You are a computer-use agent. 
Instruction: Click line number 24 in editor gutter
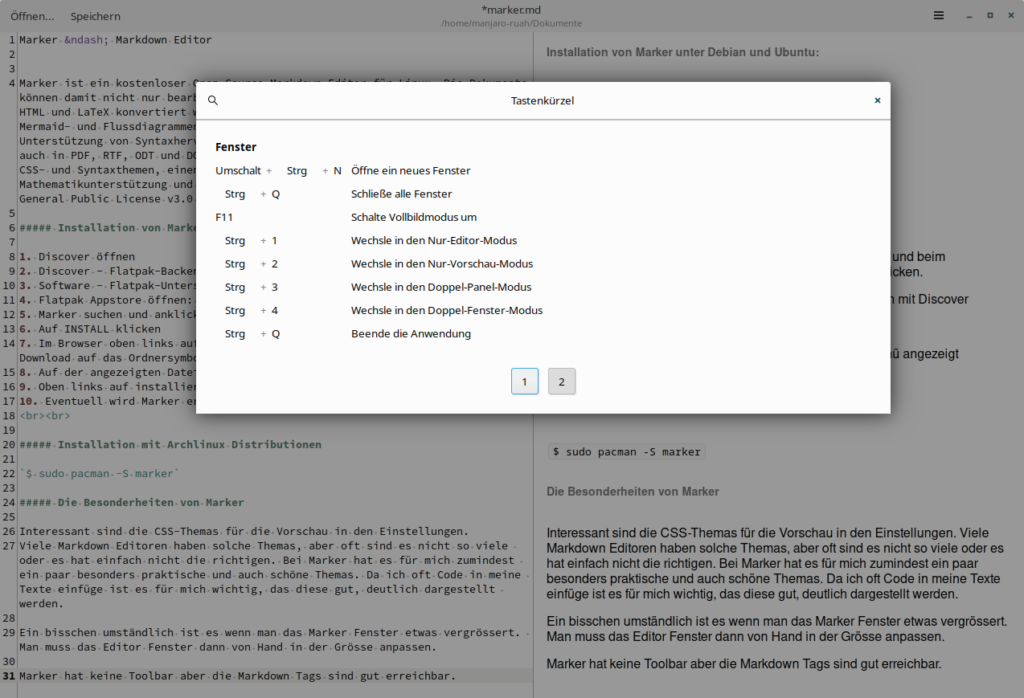coord(8,503)
